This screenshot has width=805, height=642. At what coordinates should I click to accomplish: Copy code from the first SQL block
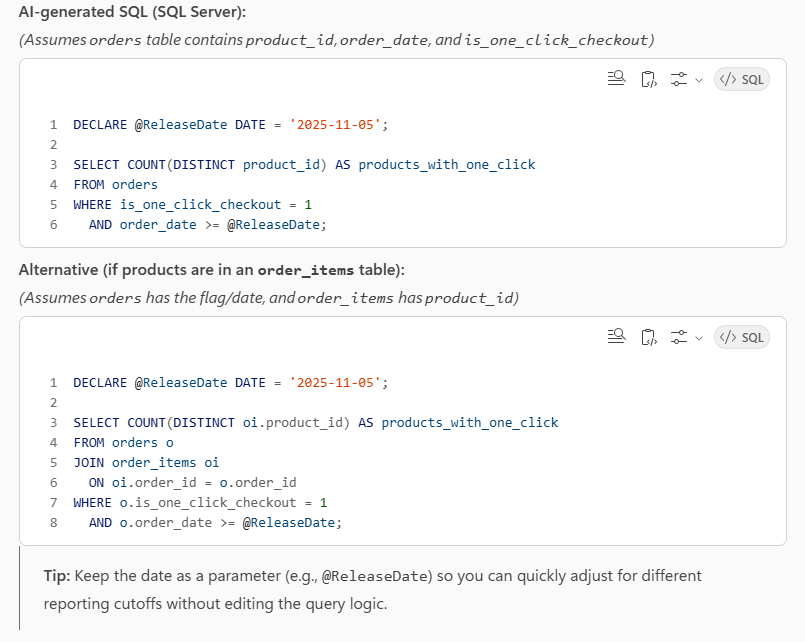(x=648, y=79)
